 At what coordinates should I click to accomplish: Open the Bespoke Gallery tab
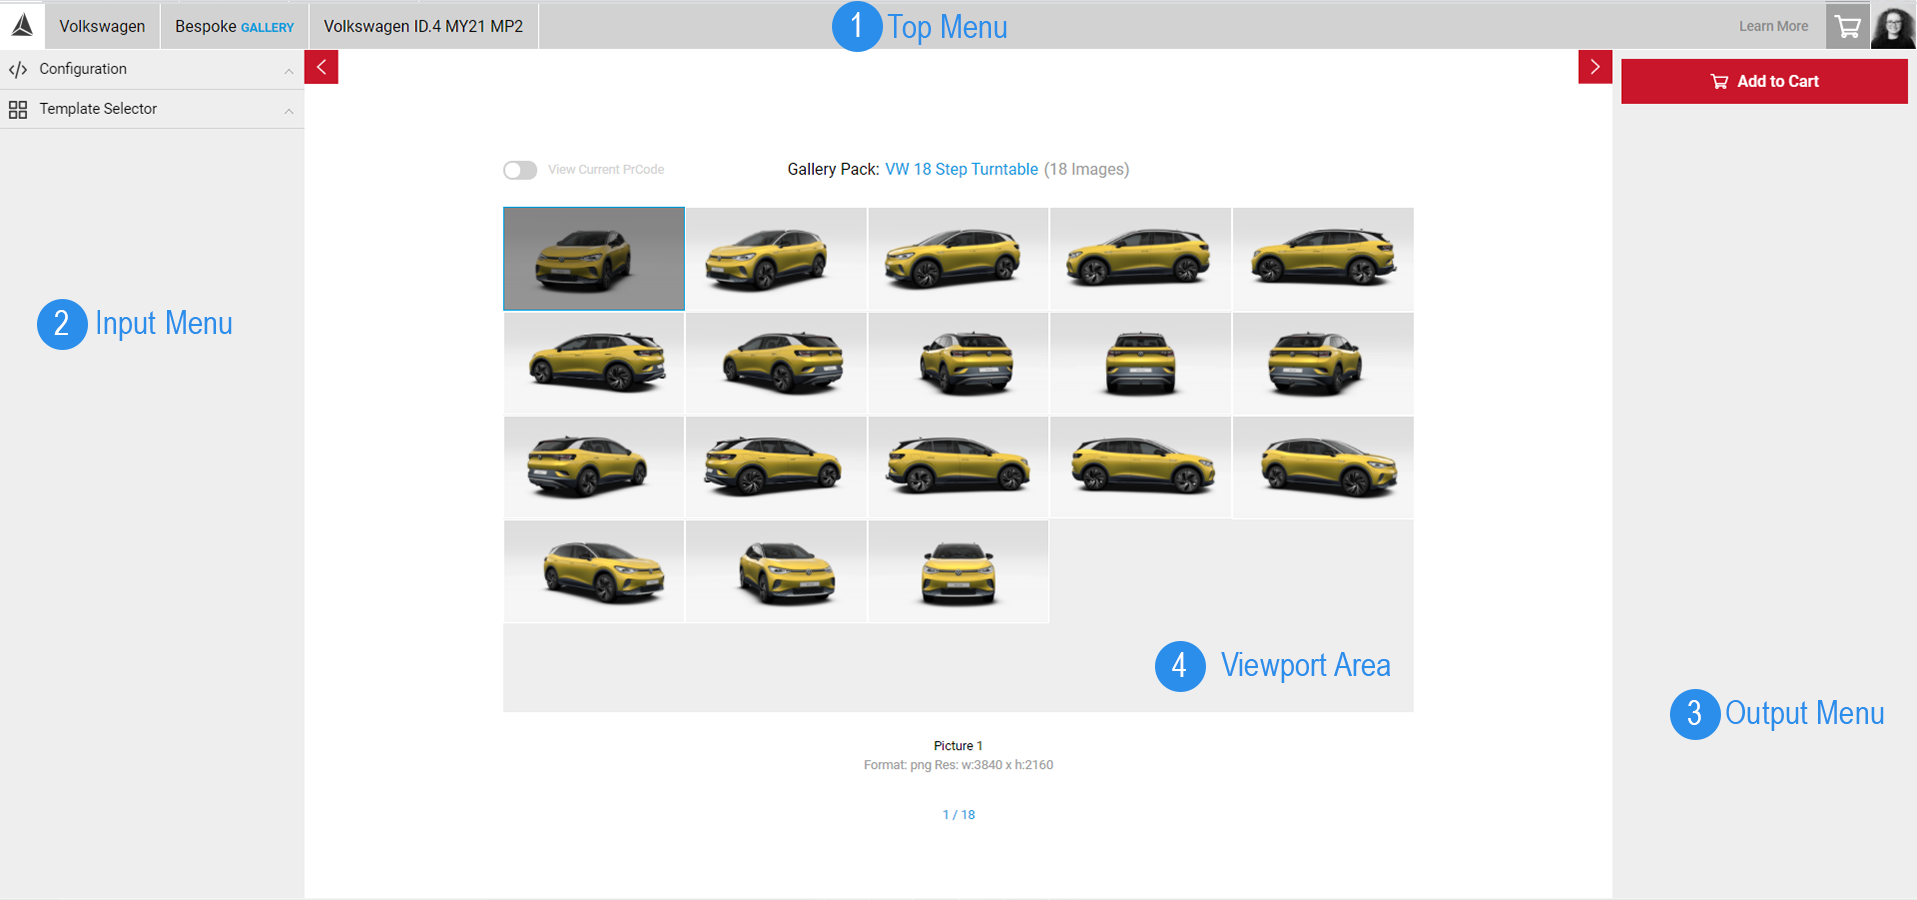(234, 26)
